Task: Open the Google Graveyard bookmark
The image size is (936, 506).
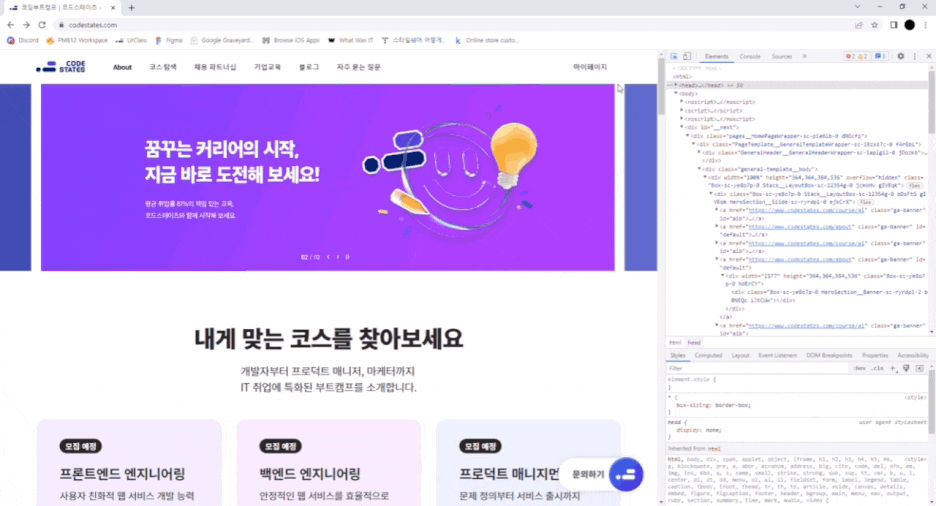Action: tap(222, 41)
